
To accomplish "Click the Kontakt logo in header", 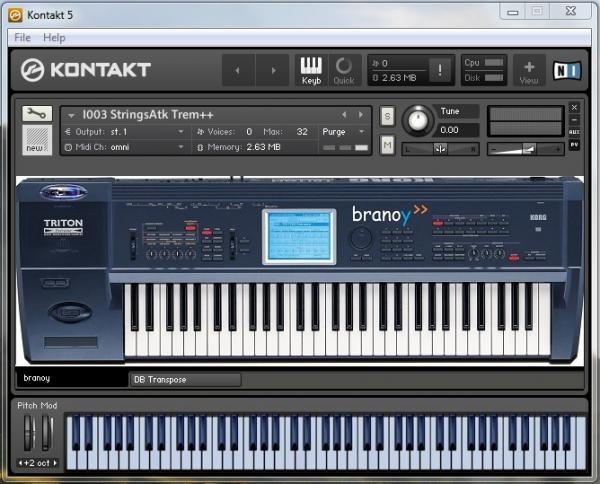I will pyautogui.click(x=86, y=70).
